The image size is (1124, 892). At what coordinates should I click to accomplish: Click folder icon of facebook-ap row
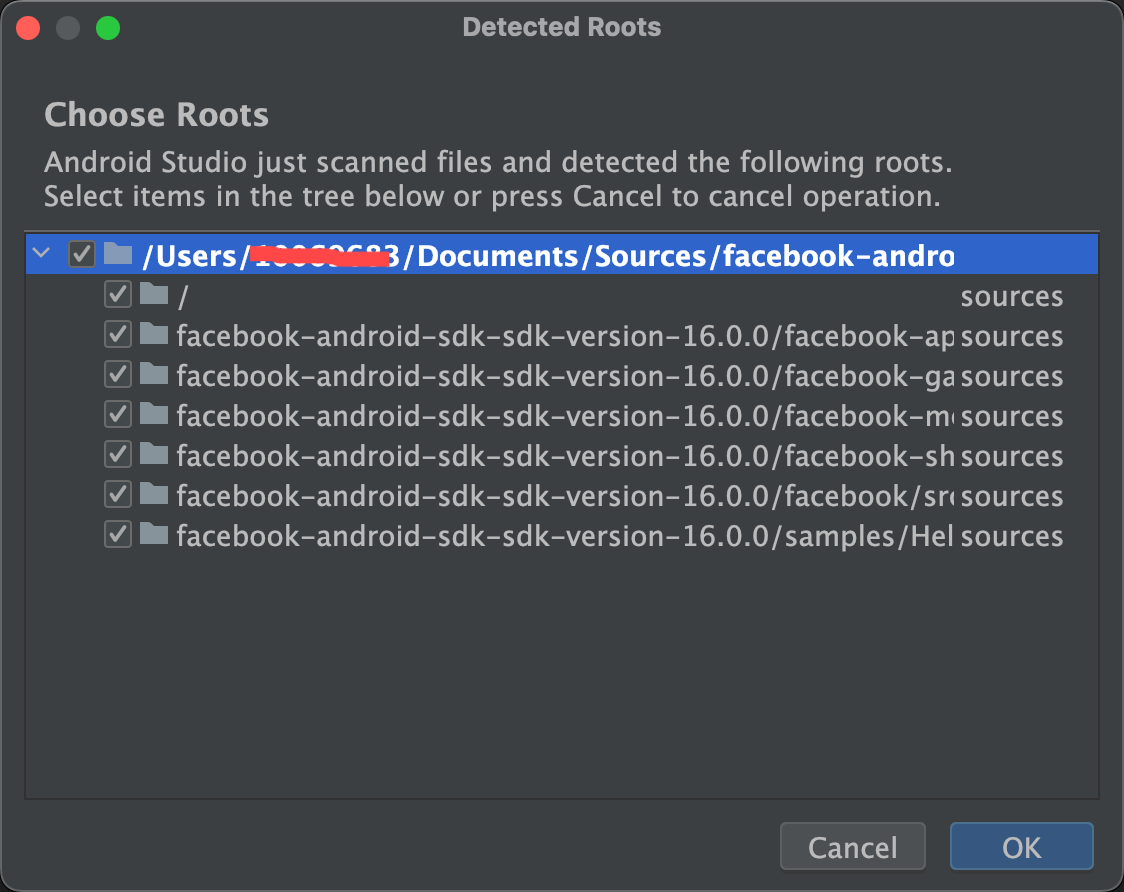pos(153,333)
